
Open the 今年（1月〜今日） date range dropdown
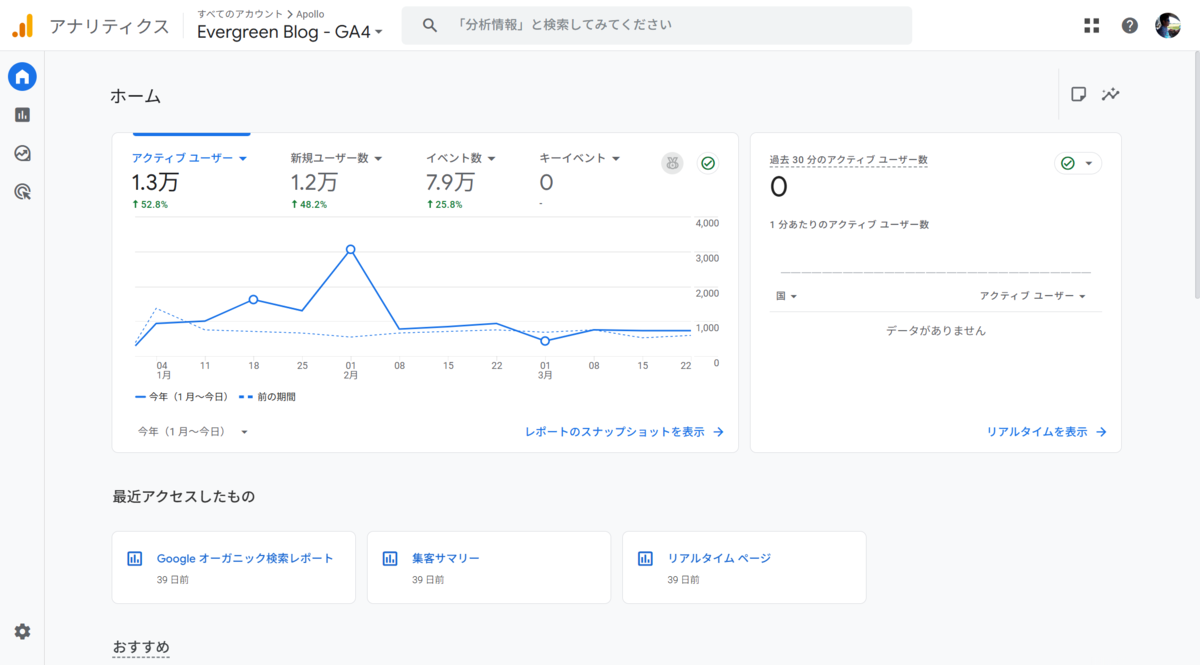coord(193,432)
